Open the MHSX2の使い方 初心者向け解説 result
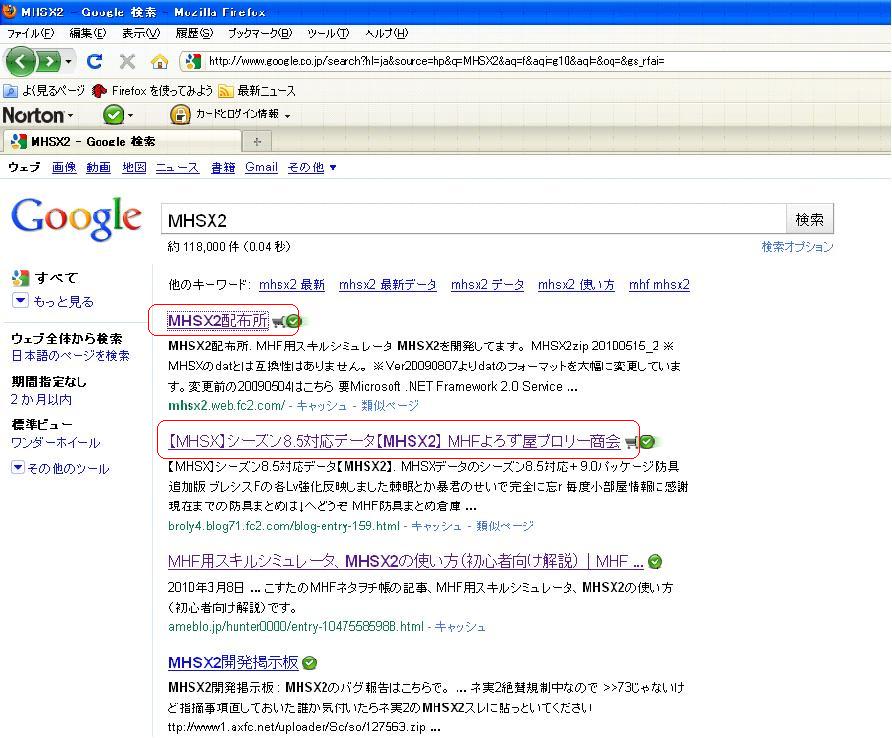Image resolution: width=892 pixels, height=738 pixels. click(406, 562)
